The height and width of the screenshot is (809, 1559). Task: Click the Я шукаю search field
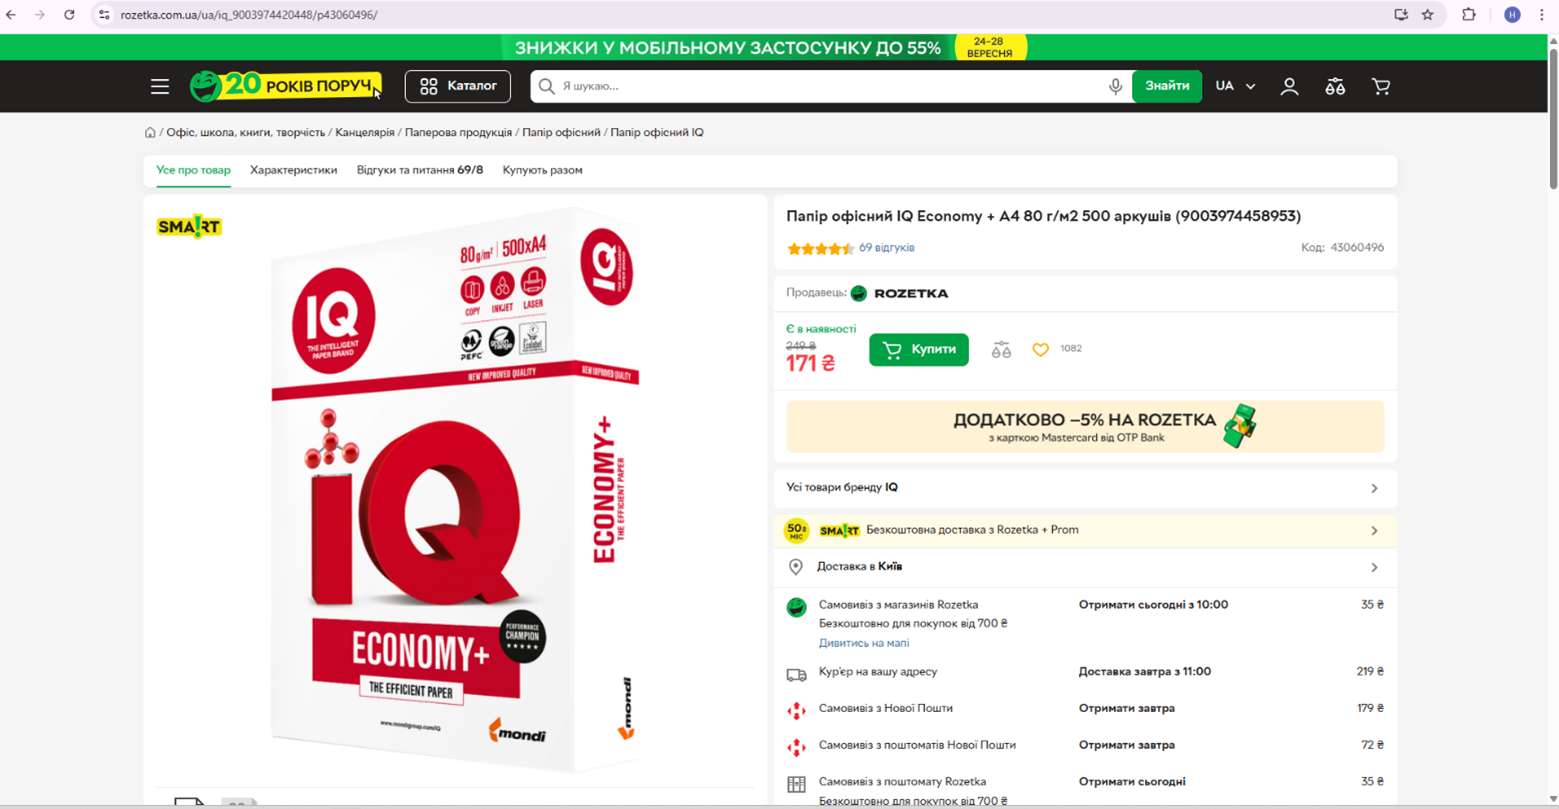pyautogui.click(x=830, y=87)
